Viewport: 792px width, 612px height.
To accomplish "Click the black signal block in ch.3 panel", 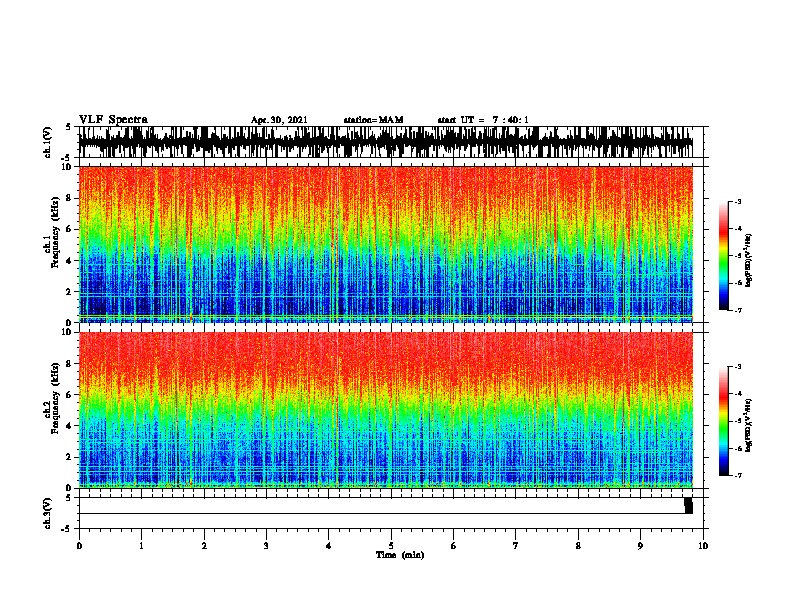I will [x=688, y=505].
